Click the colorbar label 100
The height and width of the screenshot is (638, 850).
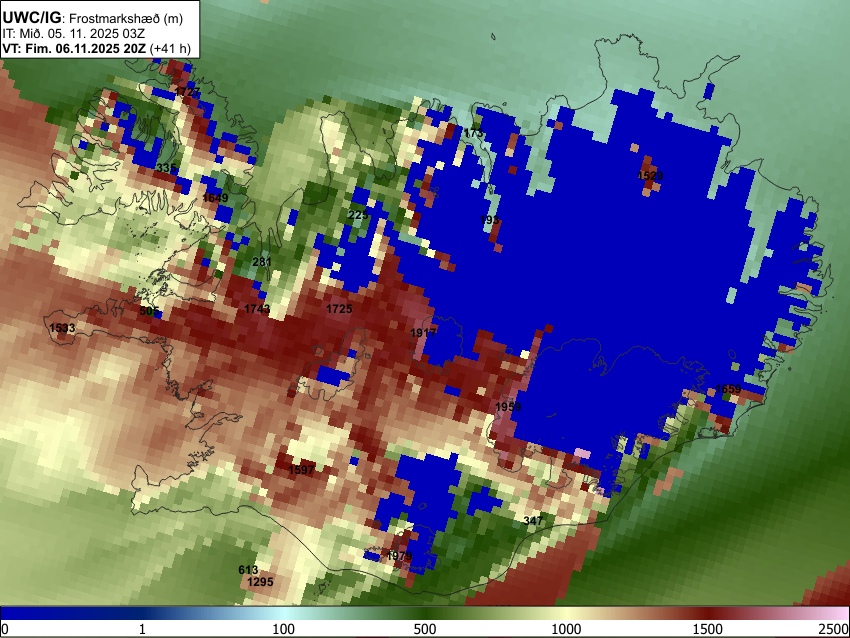(x=284, y=629)
